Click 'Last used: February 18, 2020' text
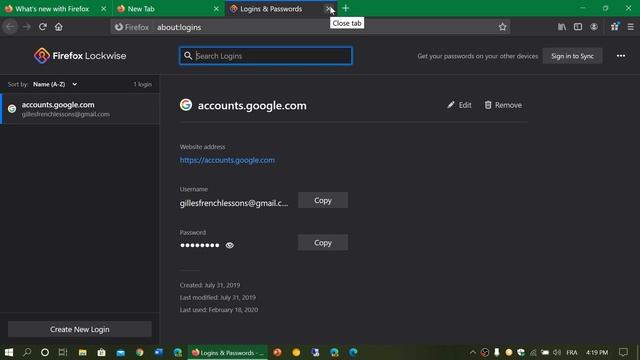Viewport: 640px width, 360px height. pyautogui.click(x=219, y=310)
